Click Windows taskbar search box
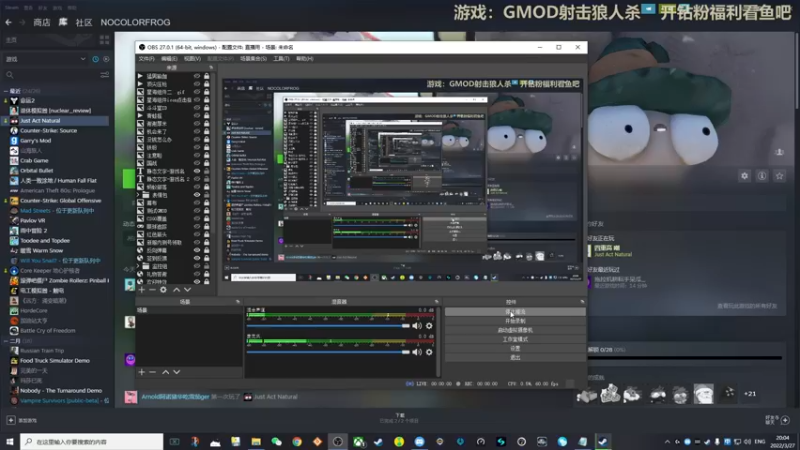The height and width of the screenshot is (450, 800). click(x=92, y=442)
